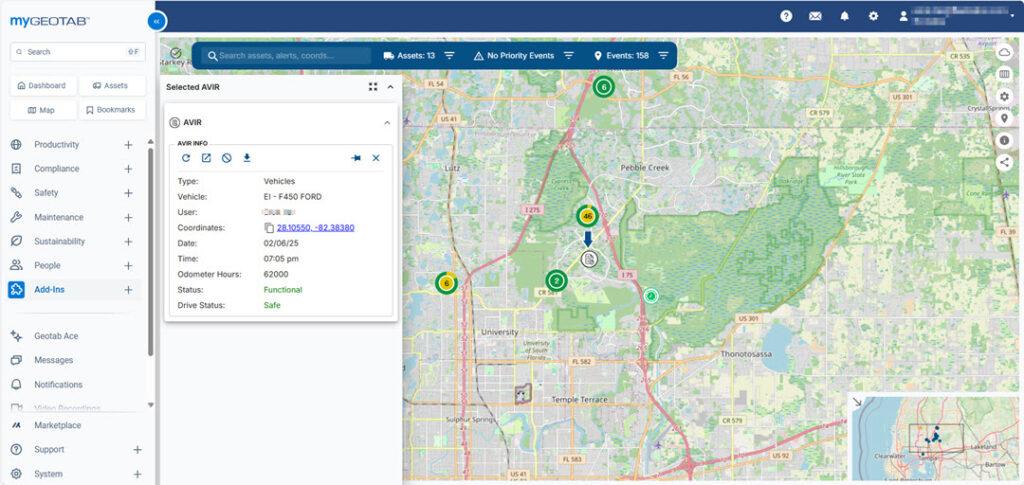Screen dimensions: 1024x485
Task: Click the map search assets field
Action: [x=287, y=55]
